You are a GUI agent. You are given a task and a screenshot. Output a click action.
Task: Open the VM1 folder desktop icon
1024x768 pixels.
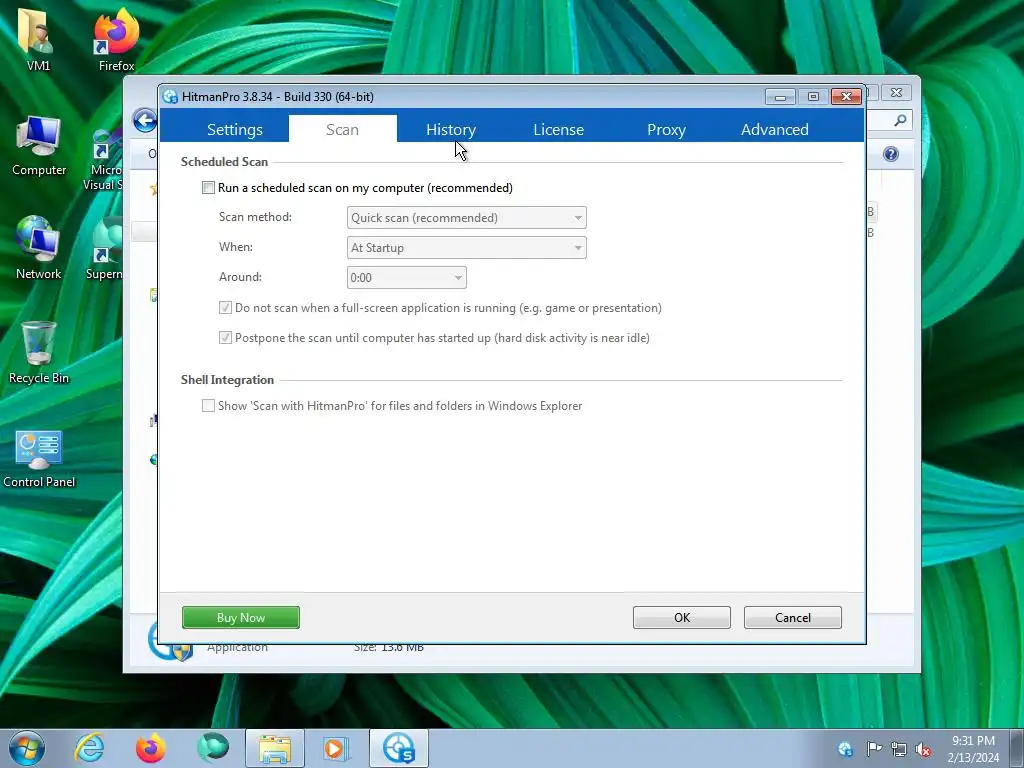pos(38,40)
